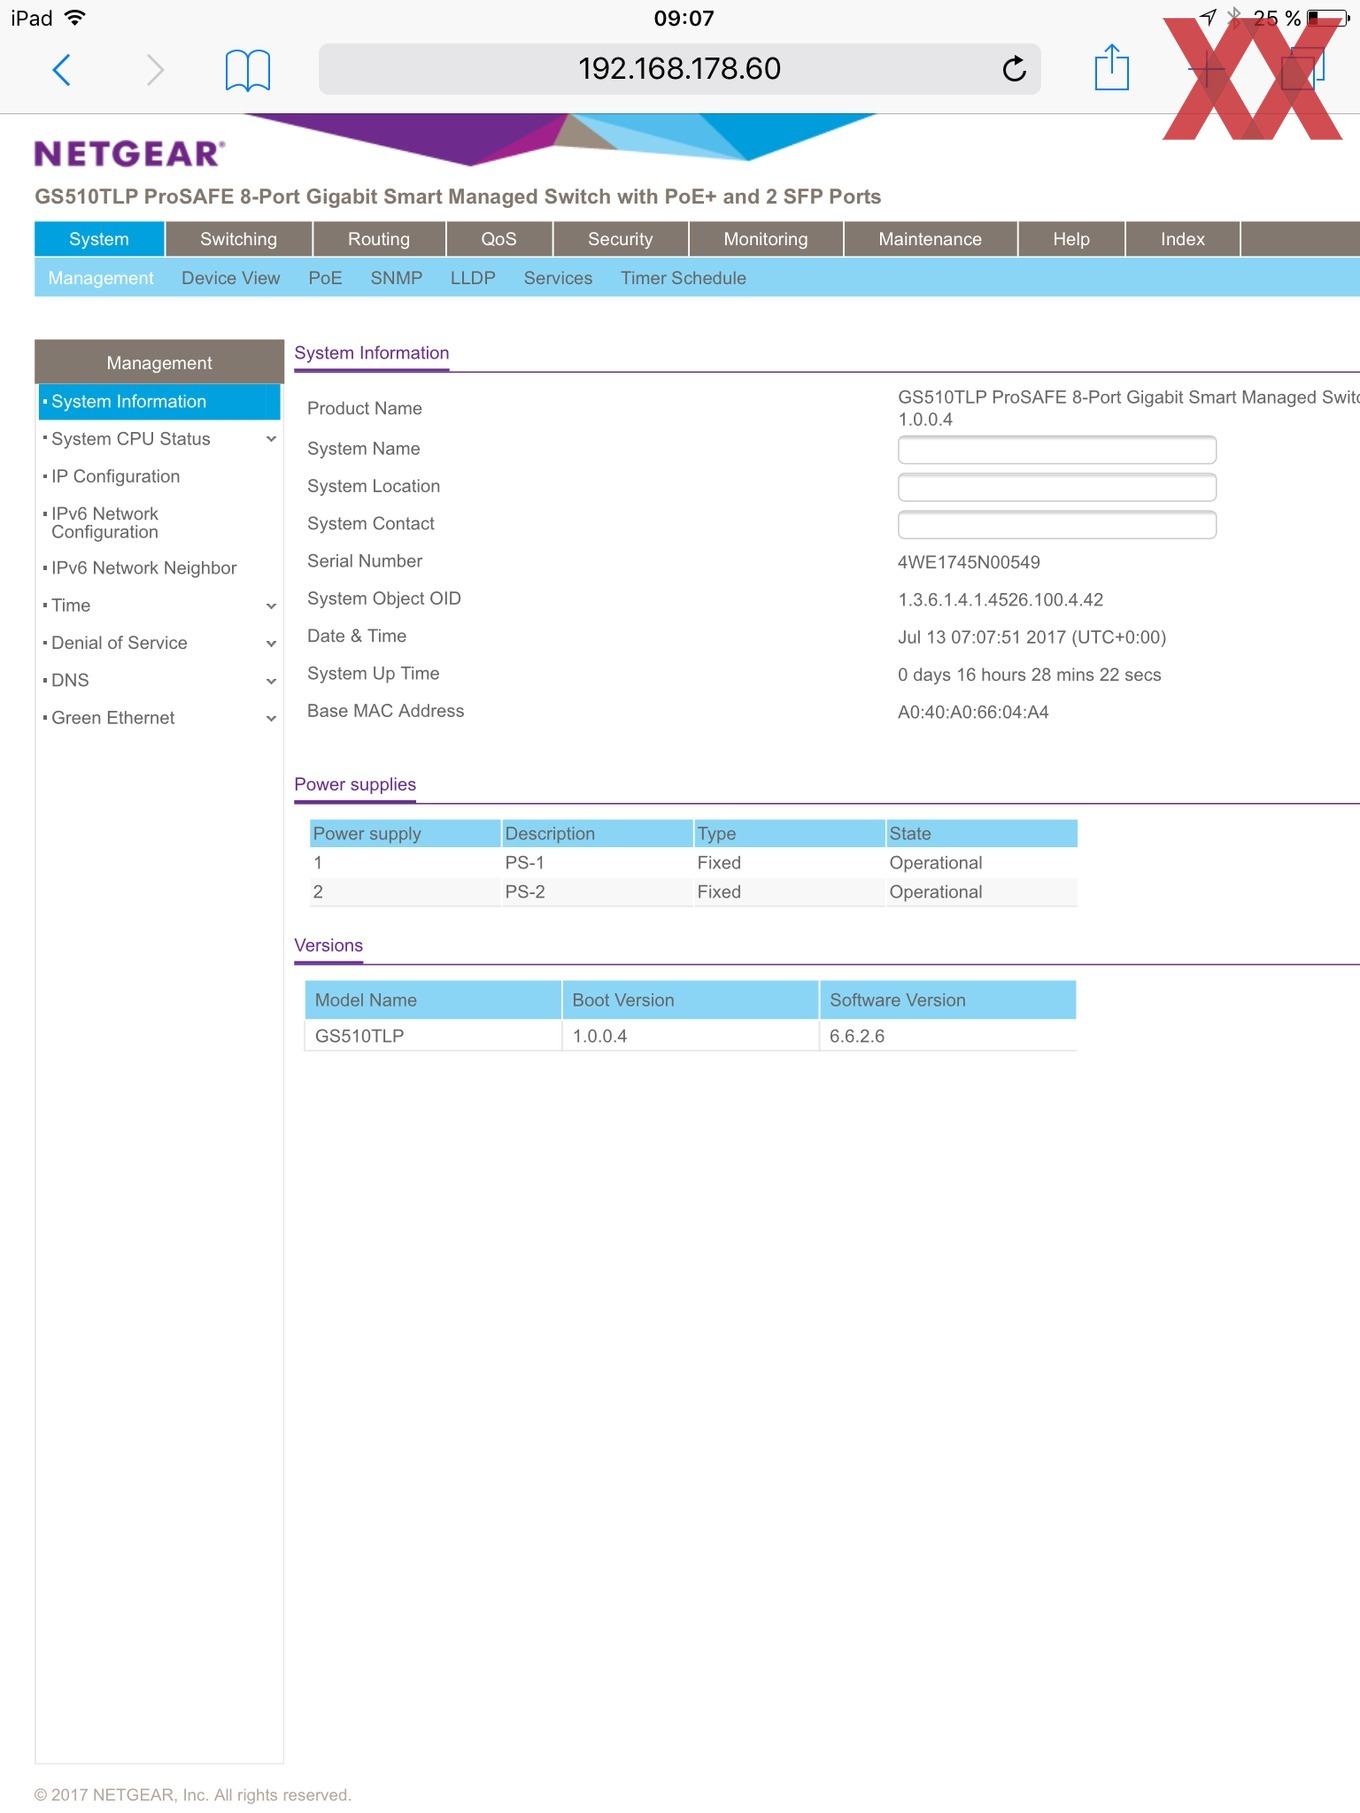Click the MAC address A0:40:A0:66:04:A4

tap(973, 712)
